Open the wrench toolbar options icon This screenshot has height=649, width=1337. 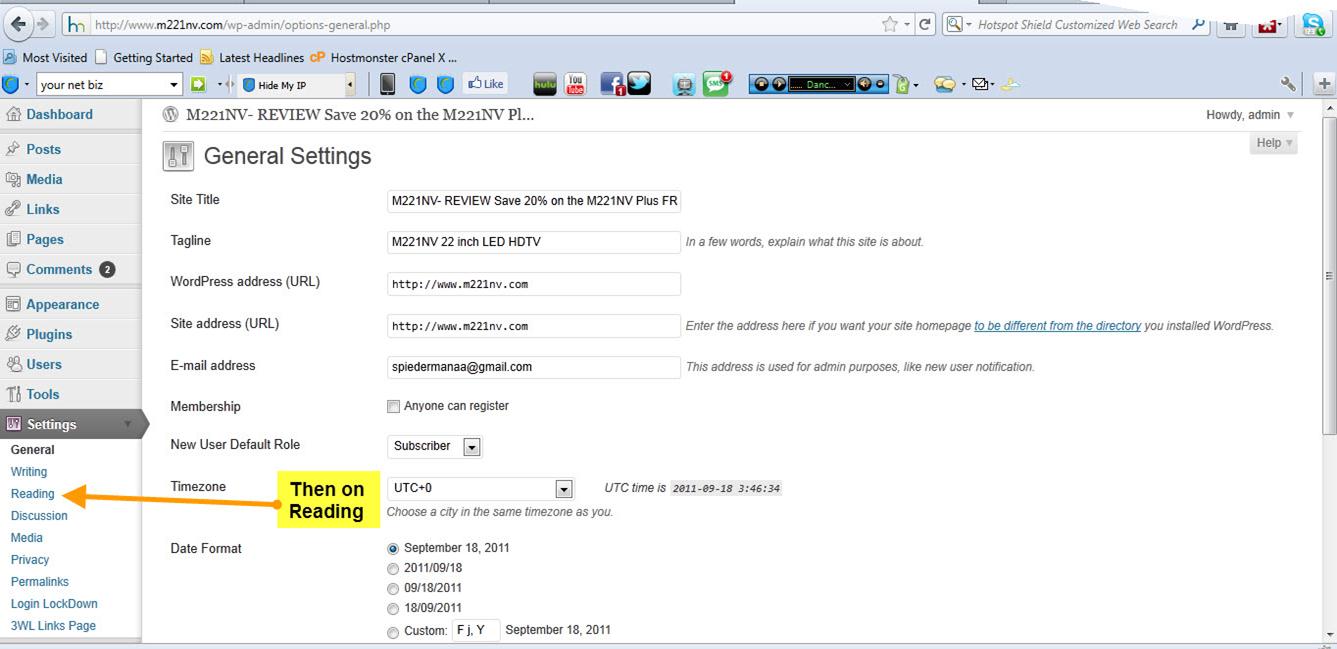1288,85
